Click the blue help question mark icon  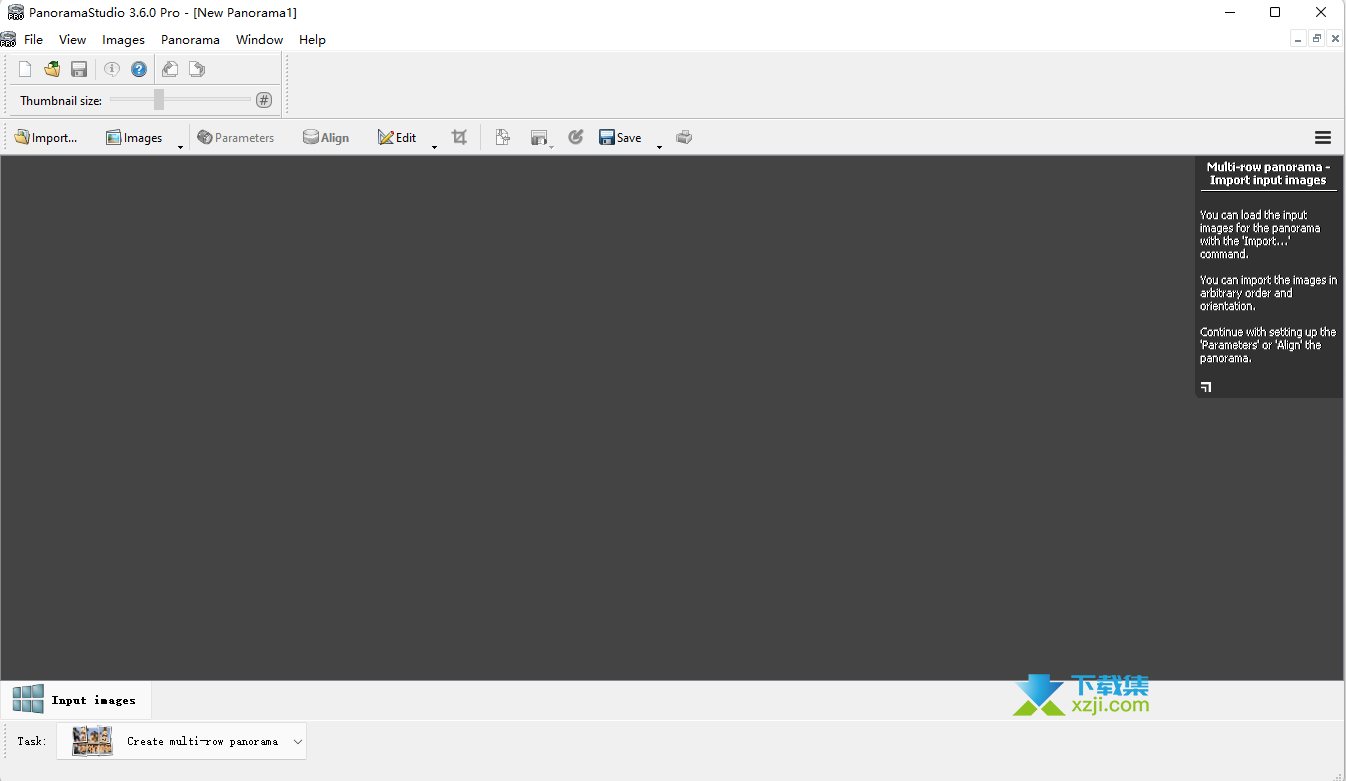[139, 69]
